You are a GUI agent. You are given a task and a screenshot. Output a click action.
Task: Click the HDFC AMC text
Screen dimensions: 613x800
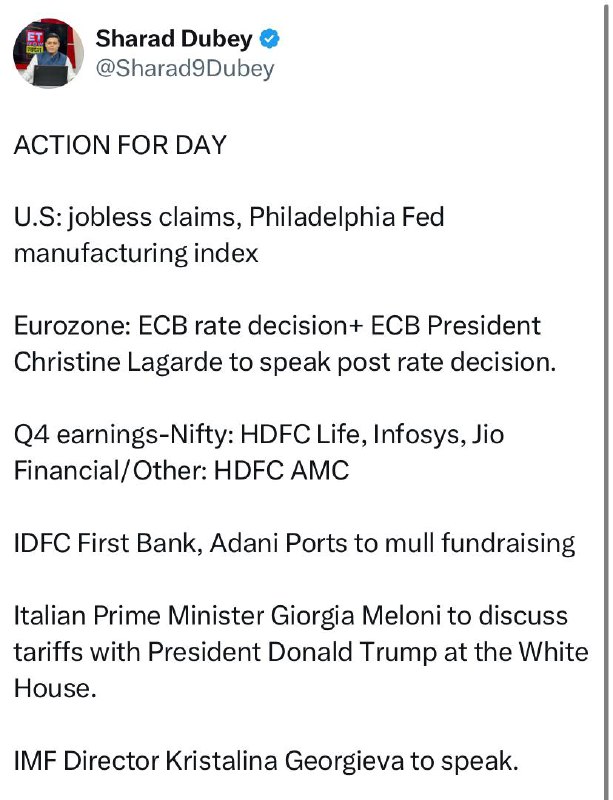(x=281, y=470)
